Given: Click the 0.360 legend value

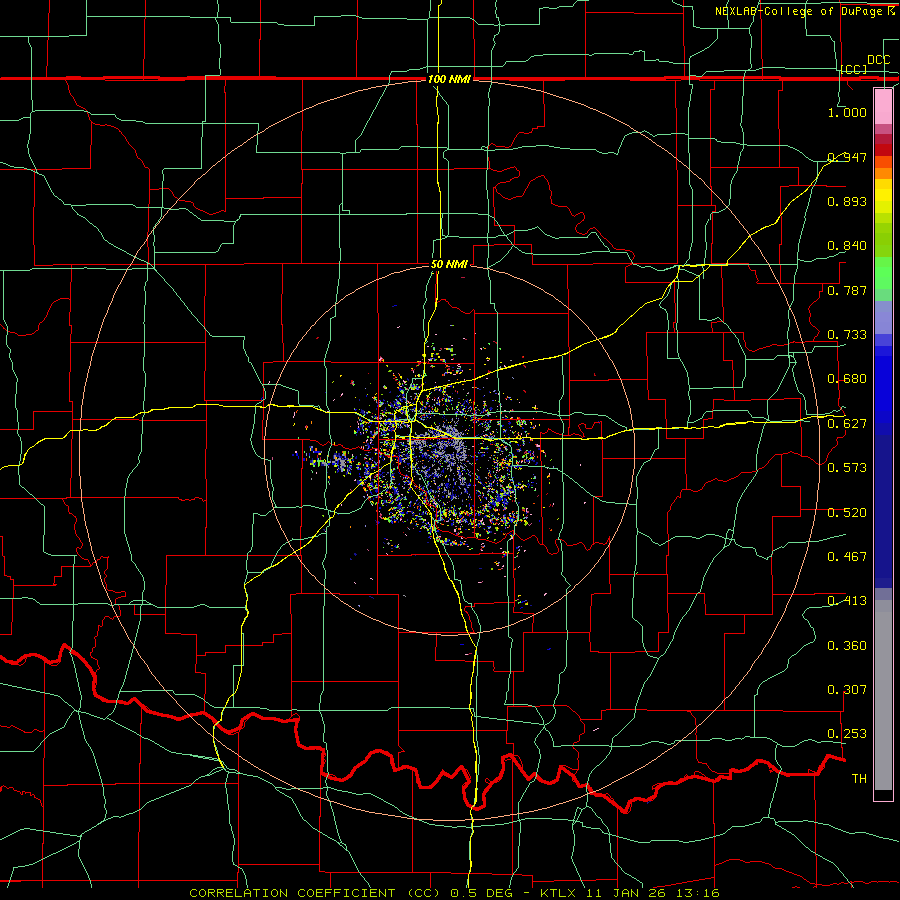Looking at the screenshot, I should click(x=847, y=646).
